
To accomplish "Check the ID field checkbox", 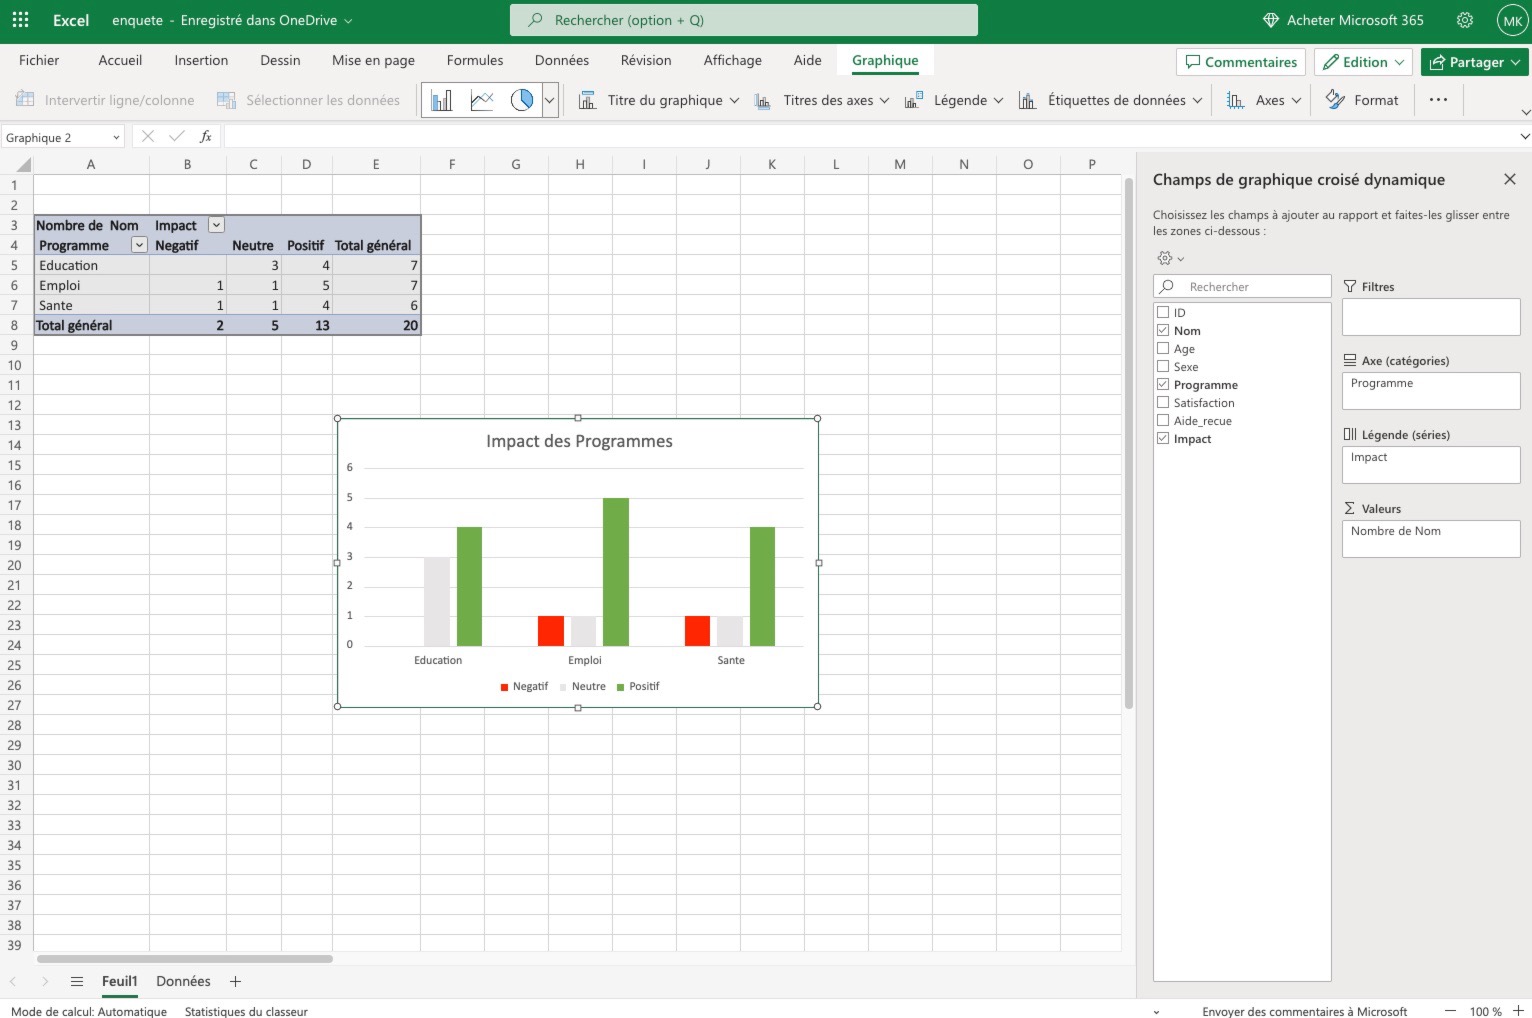I will click(1163, 312).
